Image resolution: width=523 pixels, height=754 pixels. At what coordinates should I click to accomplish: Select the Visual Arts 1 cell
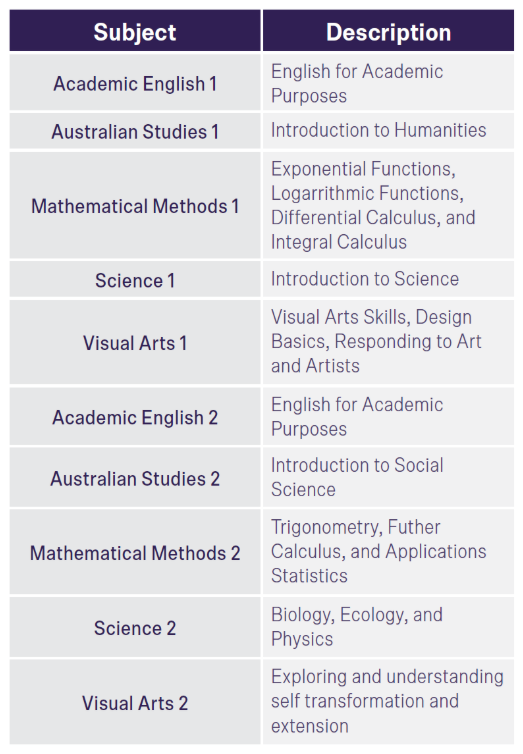(135, 342)
